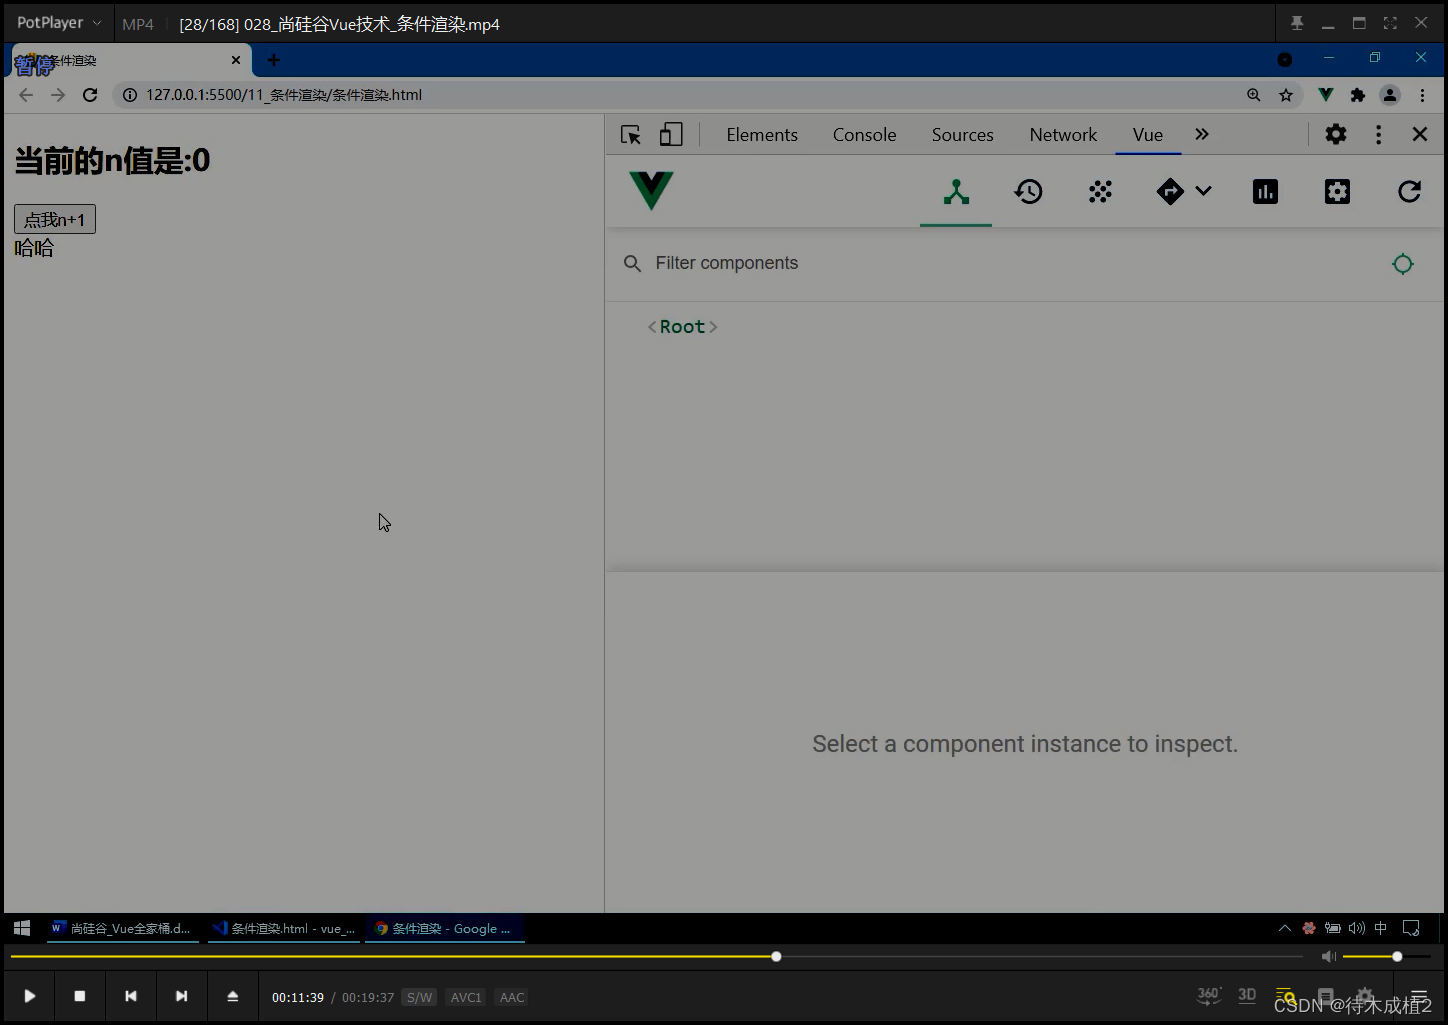Select the Root component in tree
Viewport: 1448px width, 1025px height.
(x=682, y=327)
